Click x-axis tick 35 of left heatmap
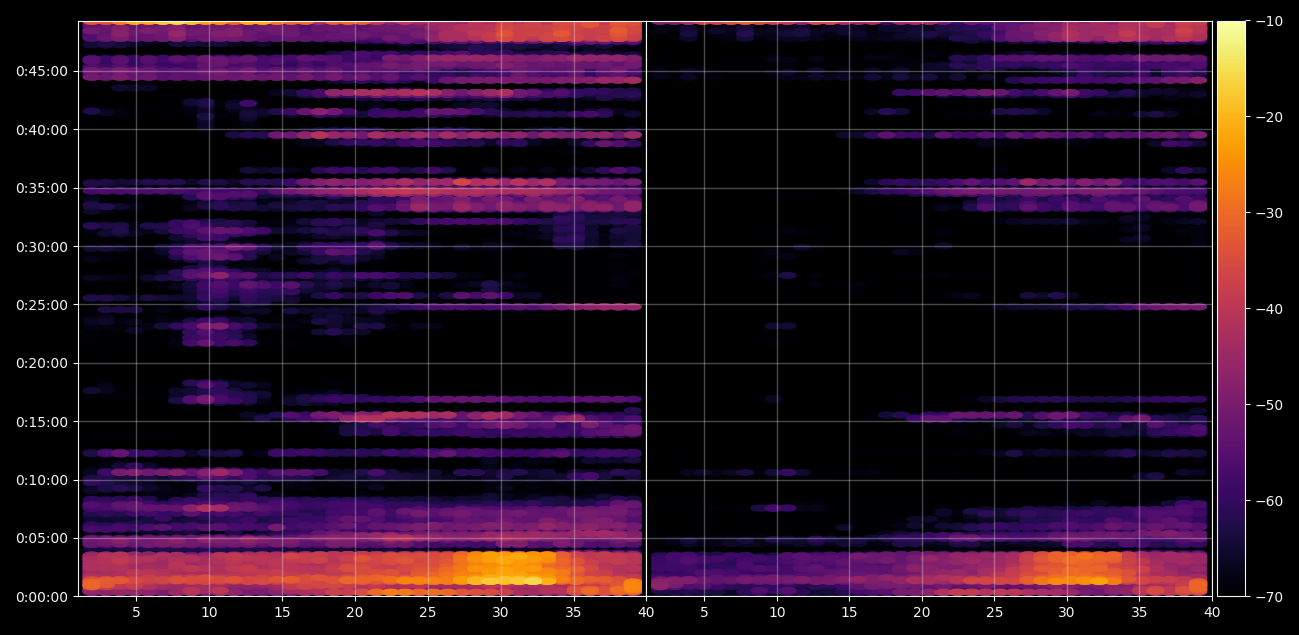The height and width of the screenshot is (635, 1299). (573, 611)
